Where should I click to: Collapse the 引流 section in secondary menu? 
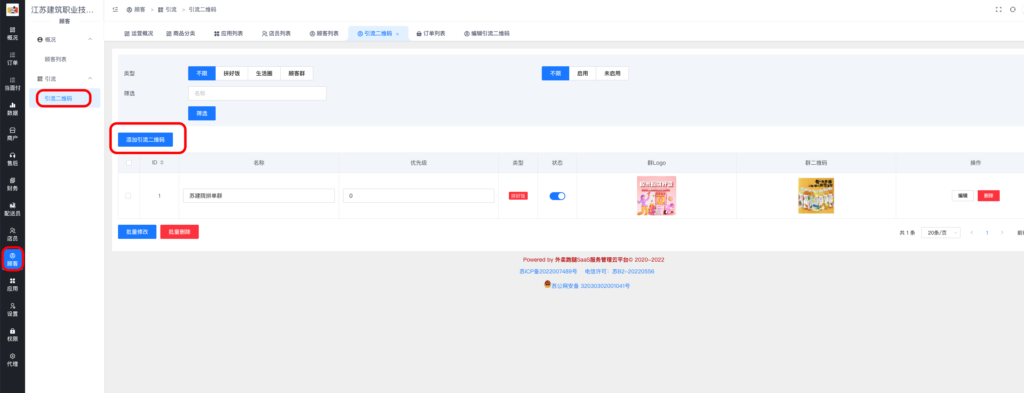(90, 78)
